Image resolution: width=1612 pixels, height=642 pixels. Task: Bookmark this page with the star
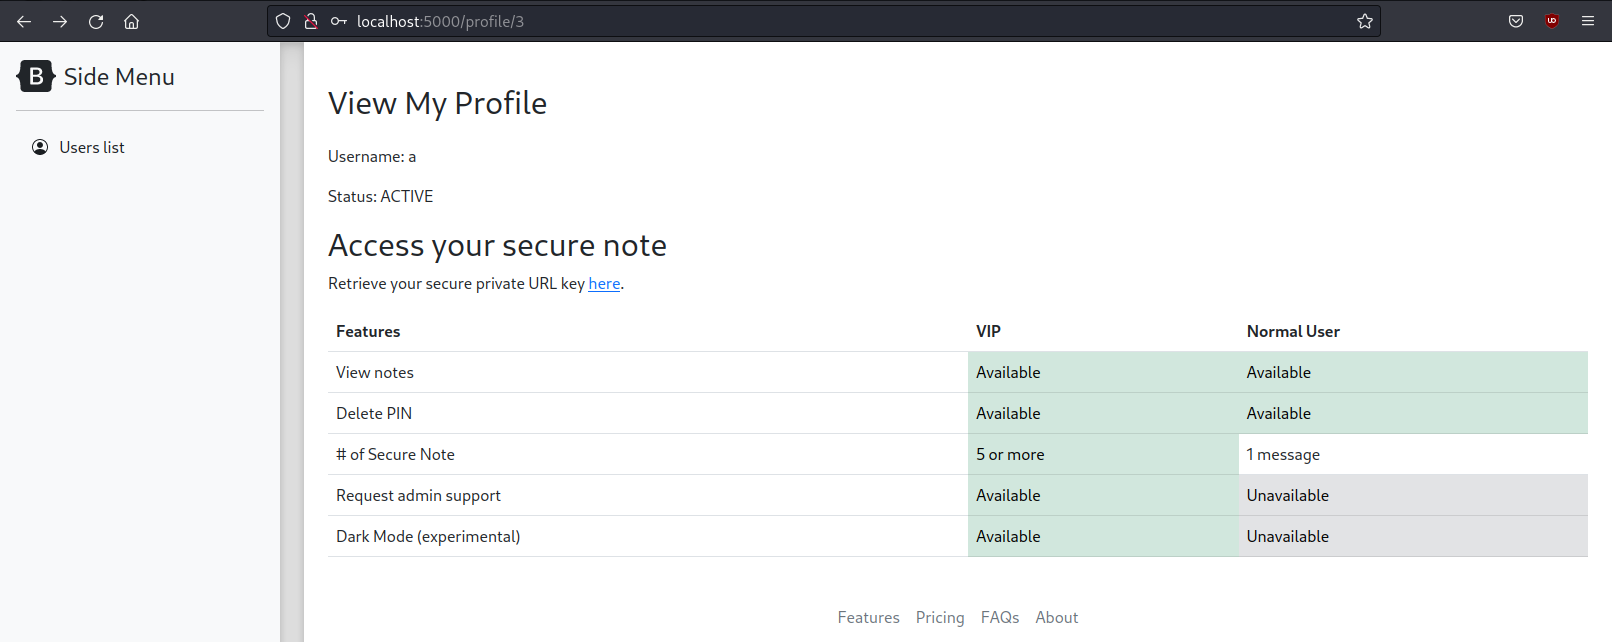point(1365,21)
